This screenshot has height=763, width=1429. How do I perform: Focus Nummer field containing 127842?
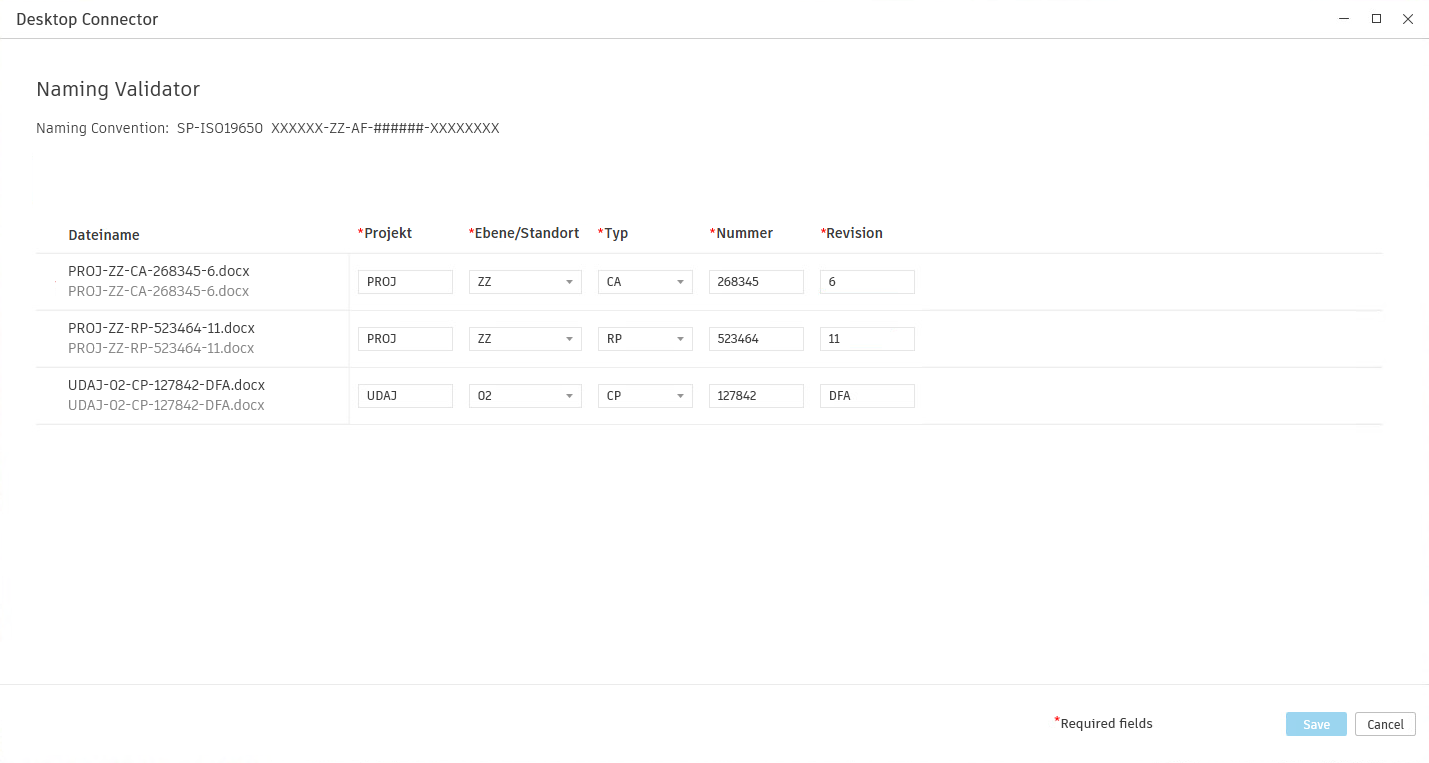(756, 396)
